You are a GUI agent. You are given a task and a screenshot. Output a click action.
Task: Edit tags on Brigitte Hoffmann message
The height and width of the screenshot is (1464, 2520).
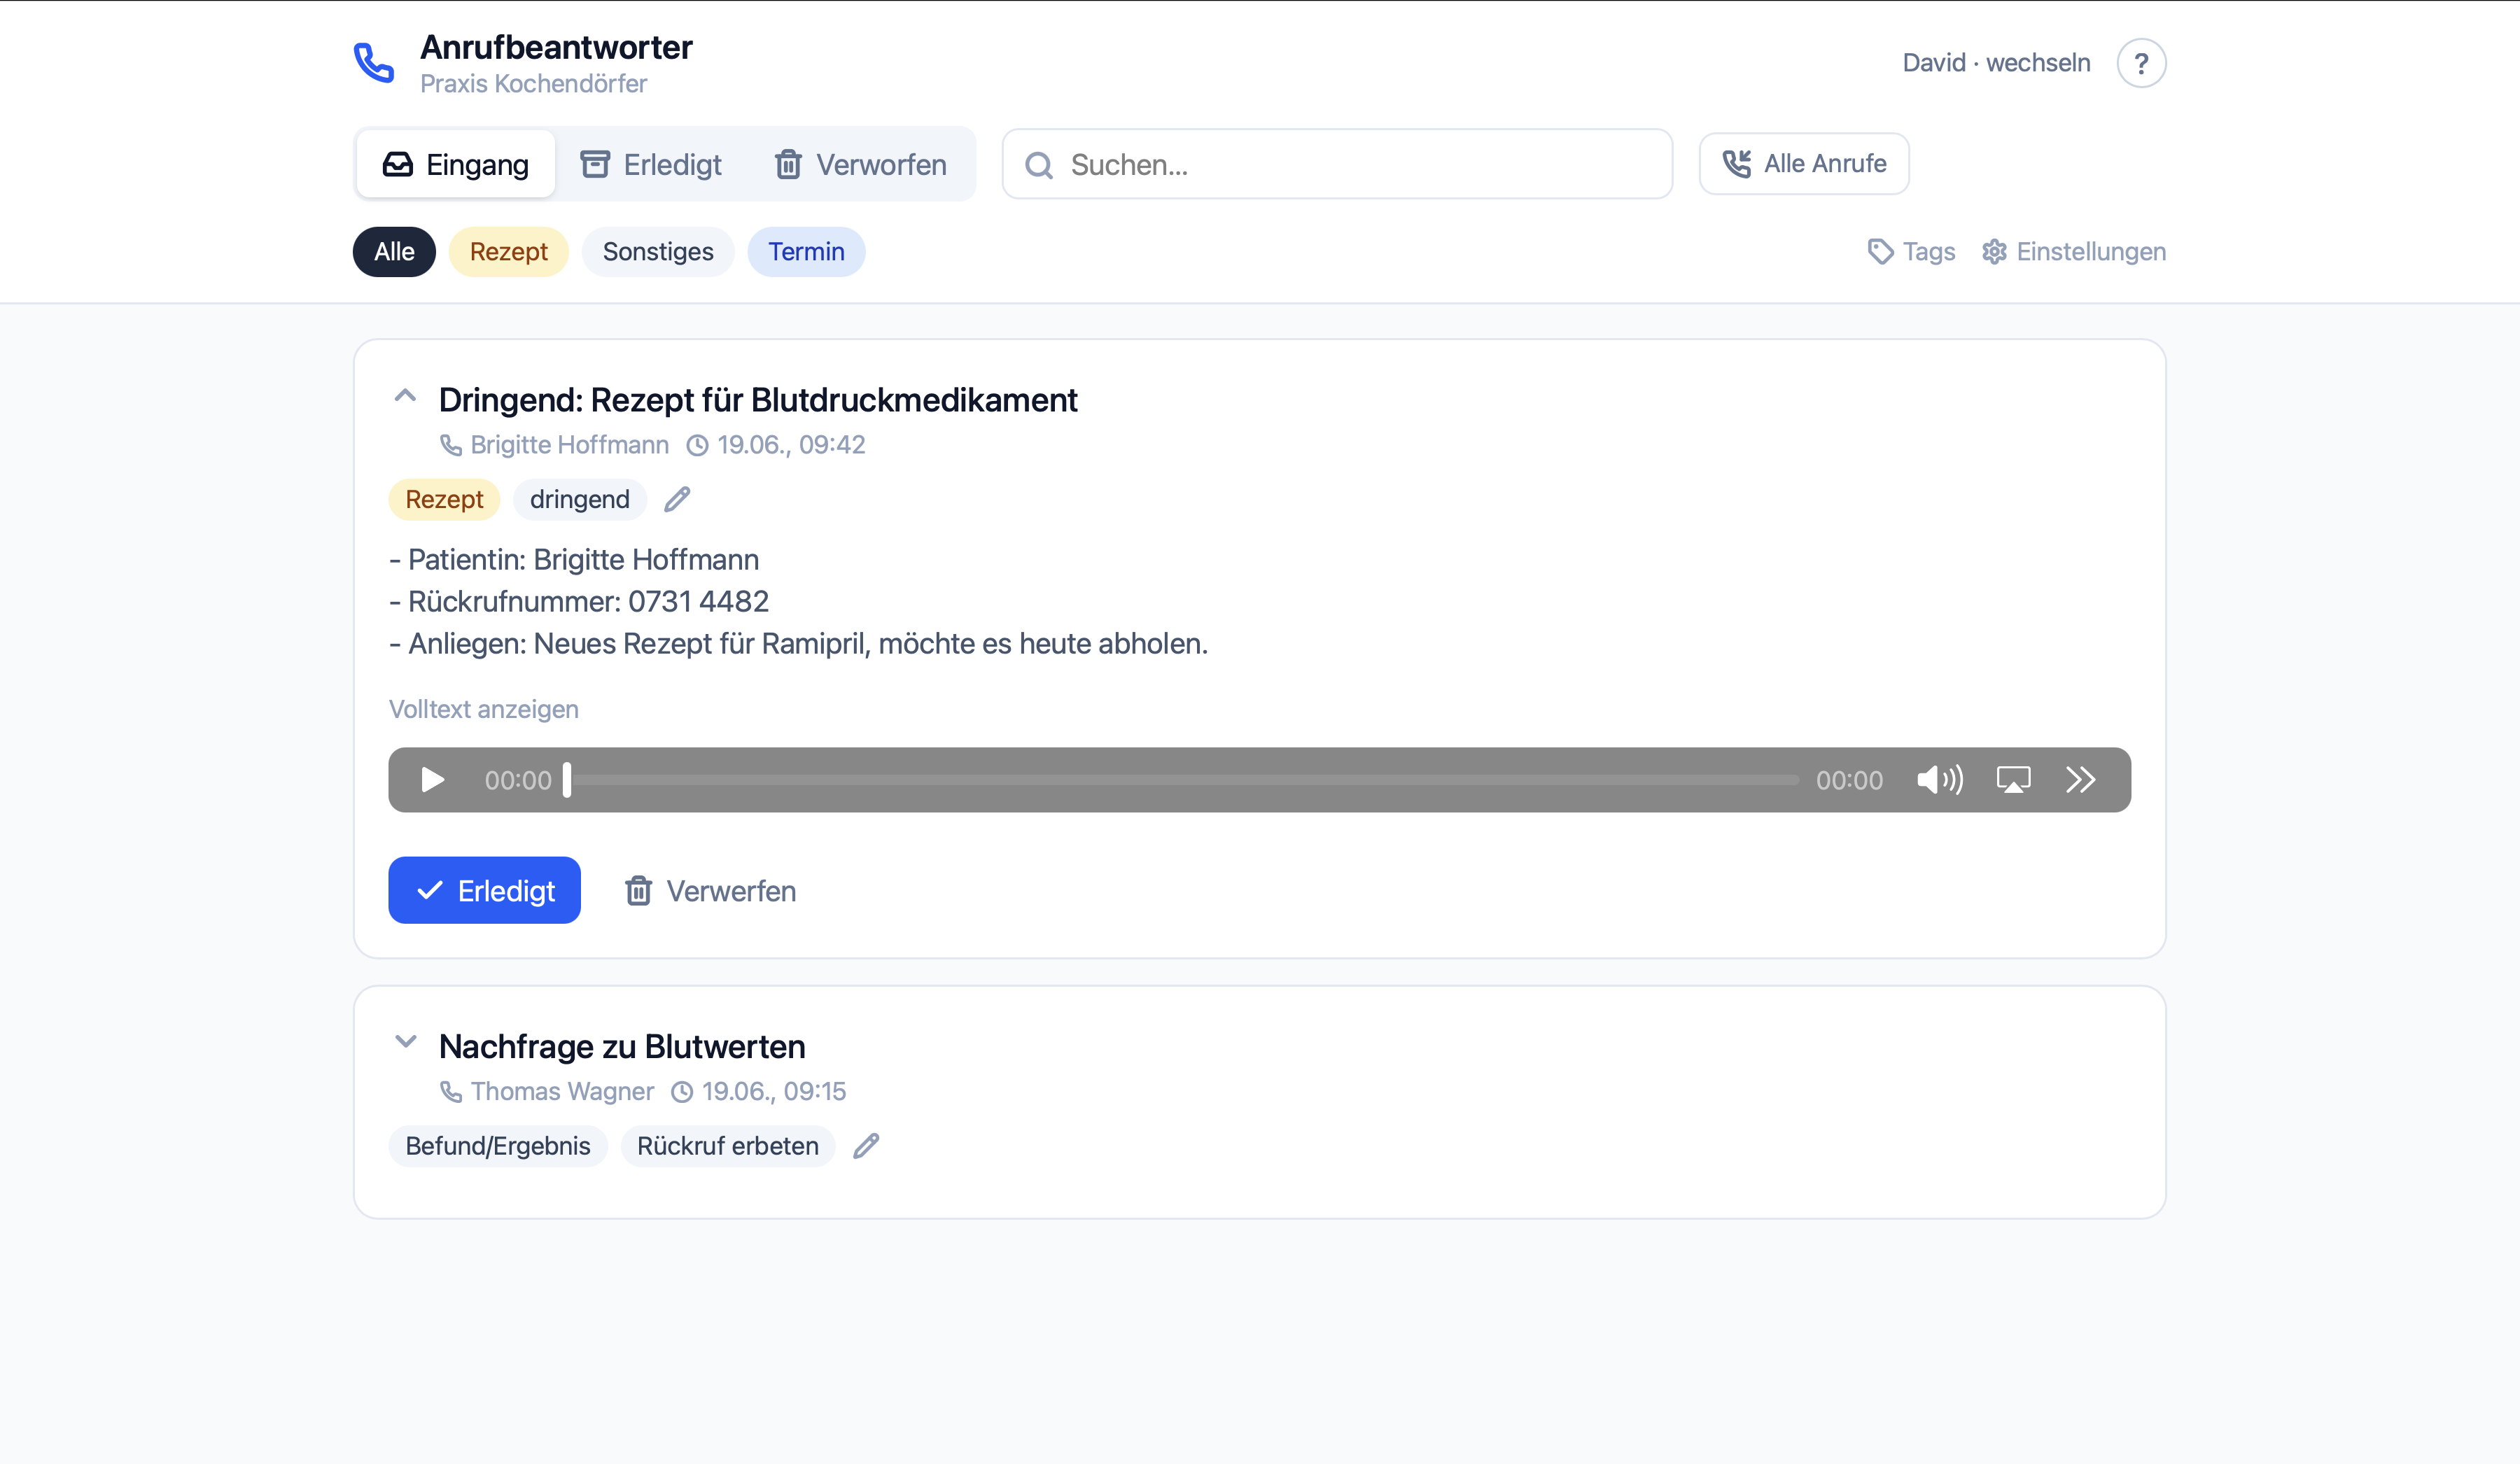677,499
